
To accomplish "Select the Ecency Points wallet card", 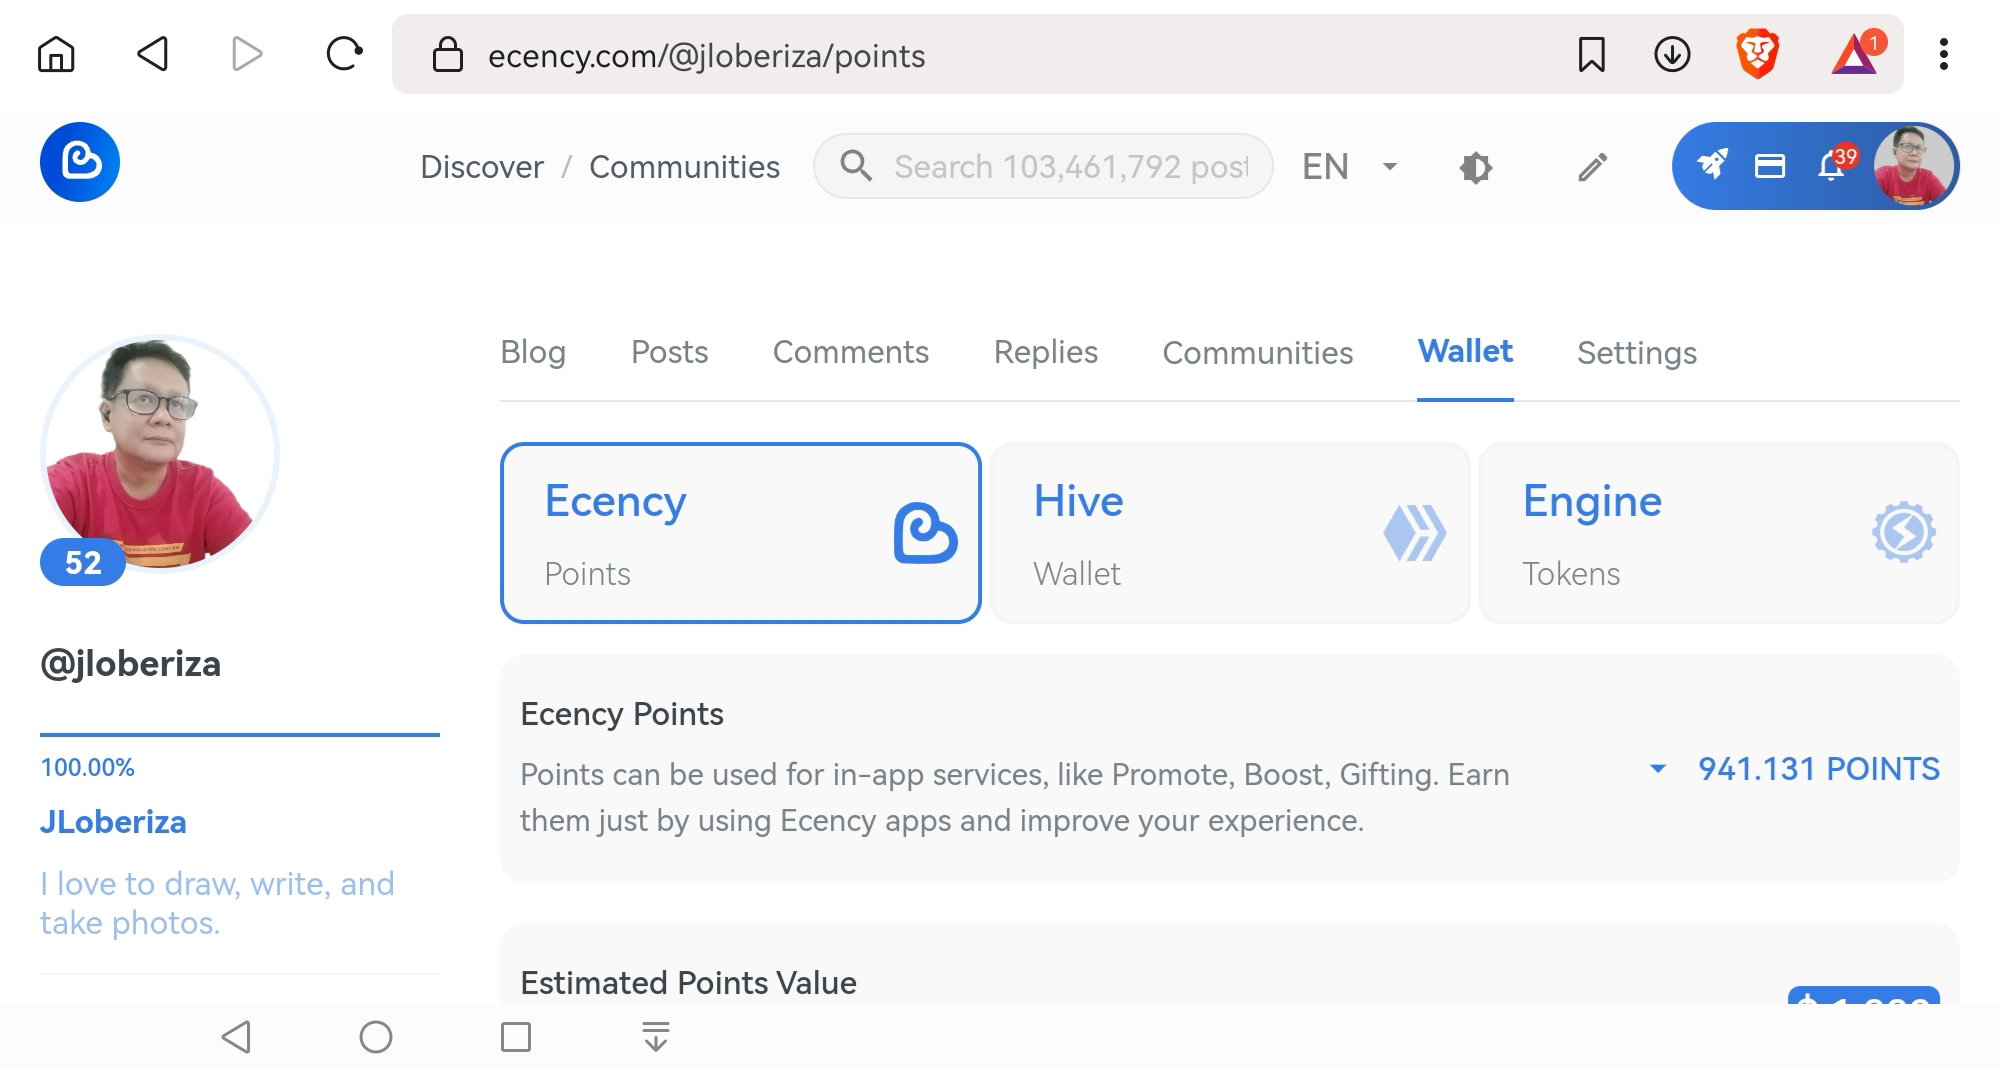I will 740,533.
